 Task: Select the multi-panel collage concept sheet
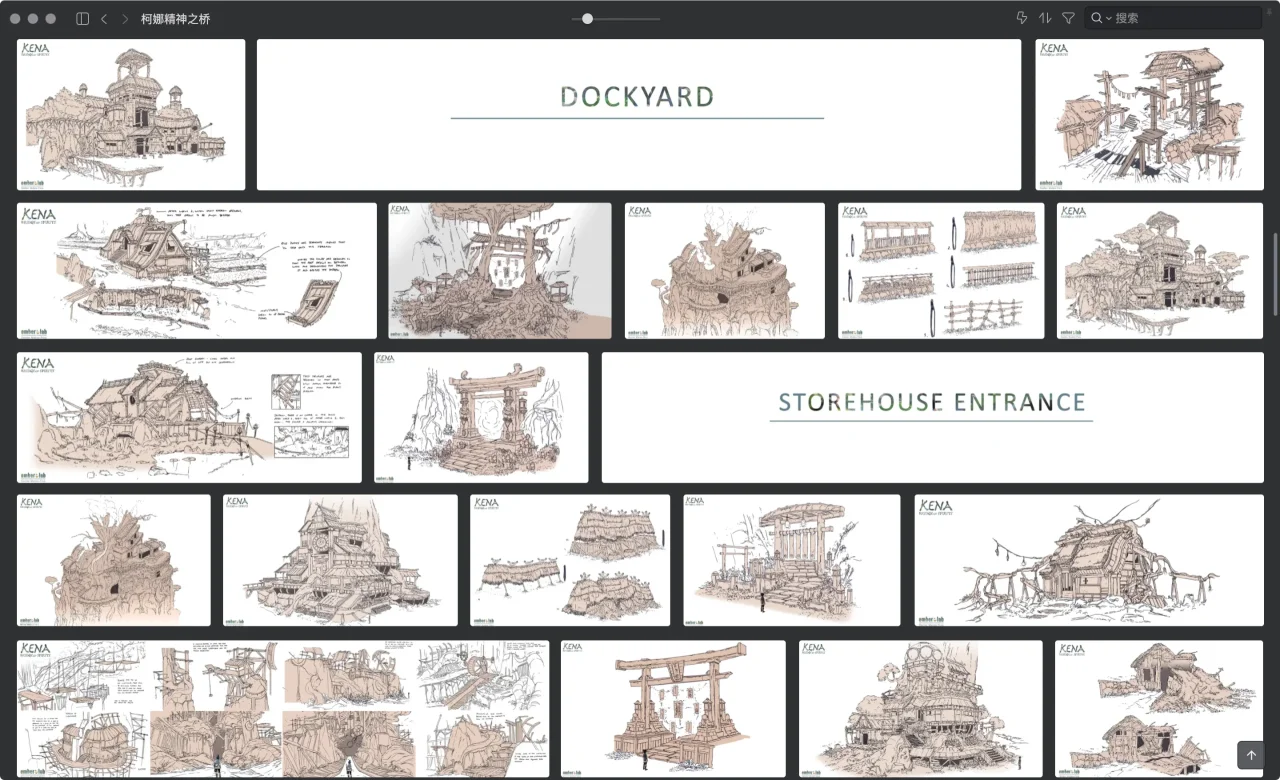click(x=283, y=709)
